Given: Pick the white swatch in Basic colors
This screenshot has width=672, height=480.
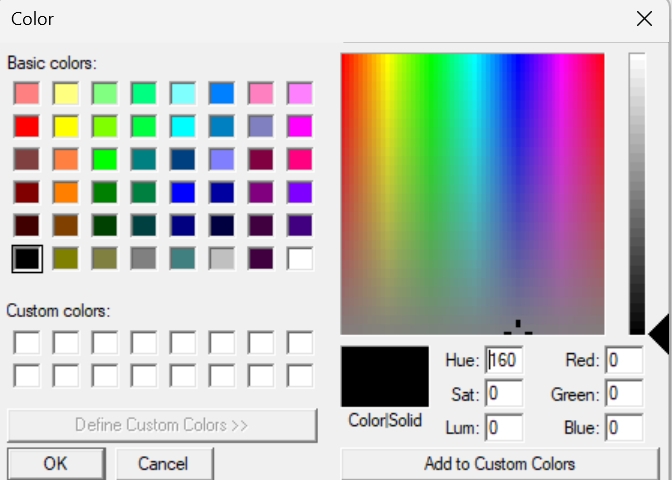Looking at the screenshot, I should 300,258.
